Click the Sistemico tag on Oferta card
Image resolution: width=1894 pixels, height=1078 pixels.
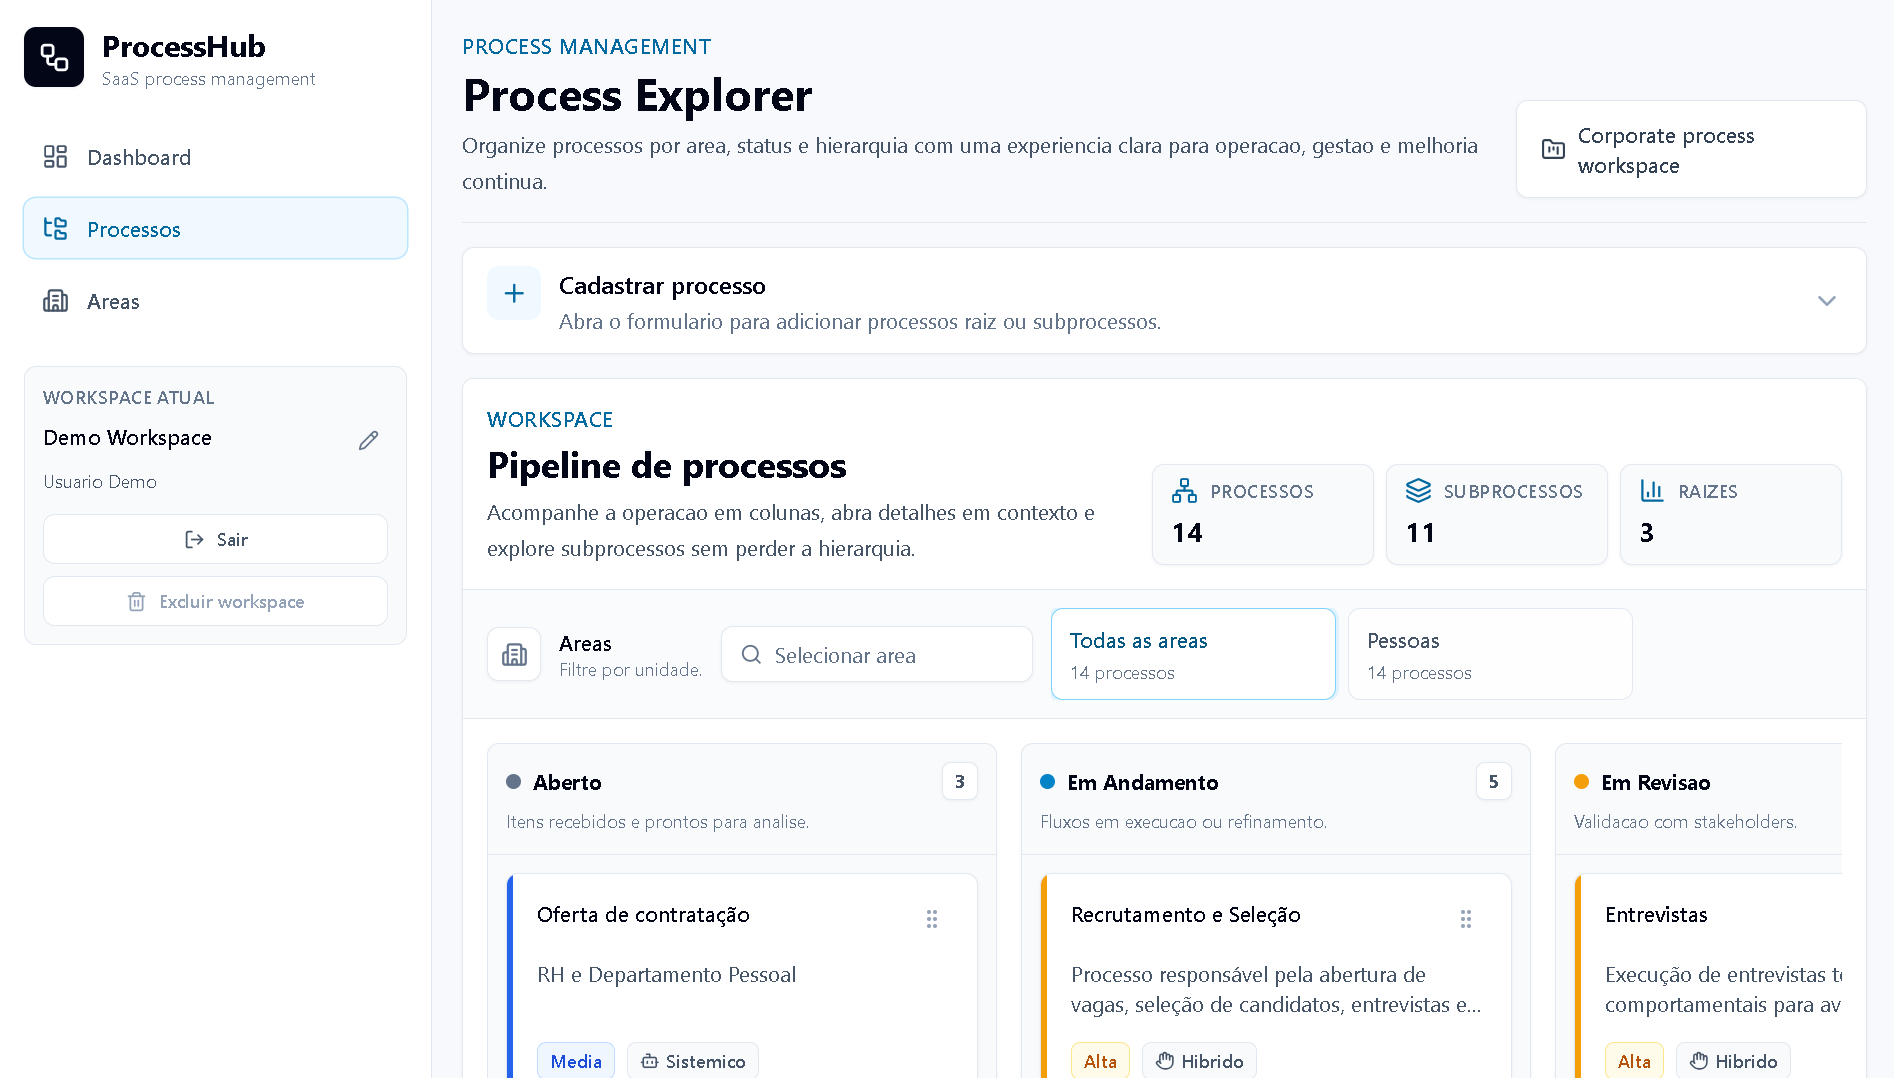pyautogui.click(x=693, y=1061)
